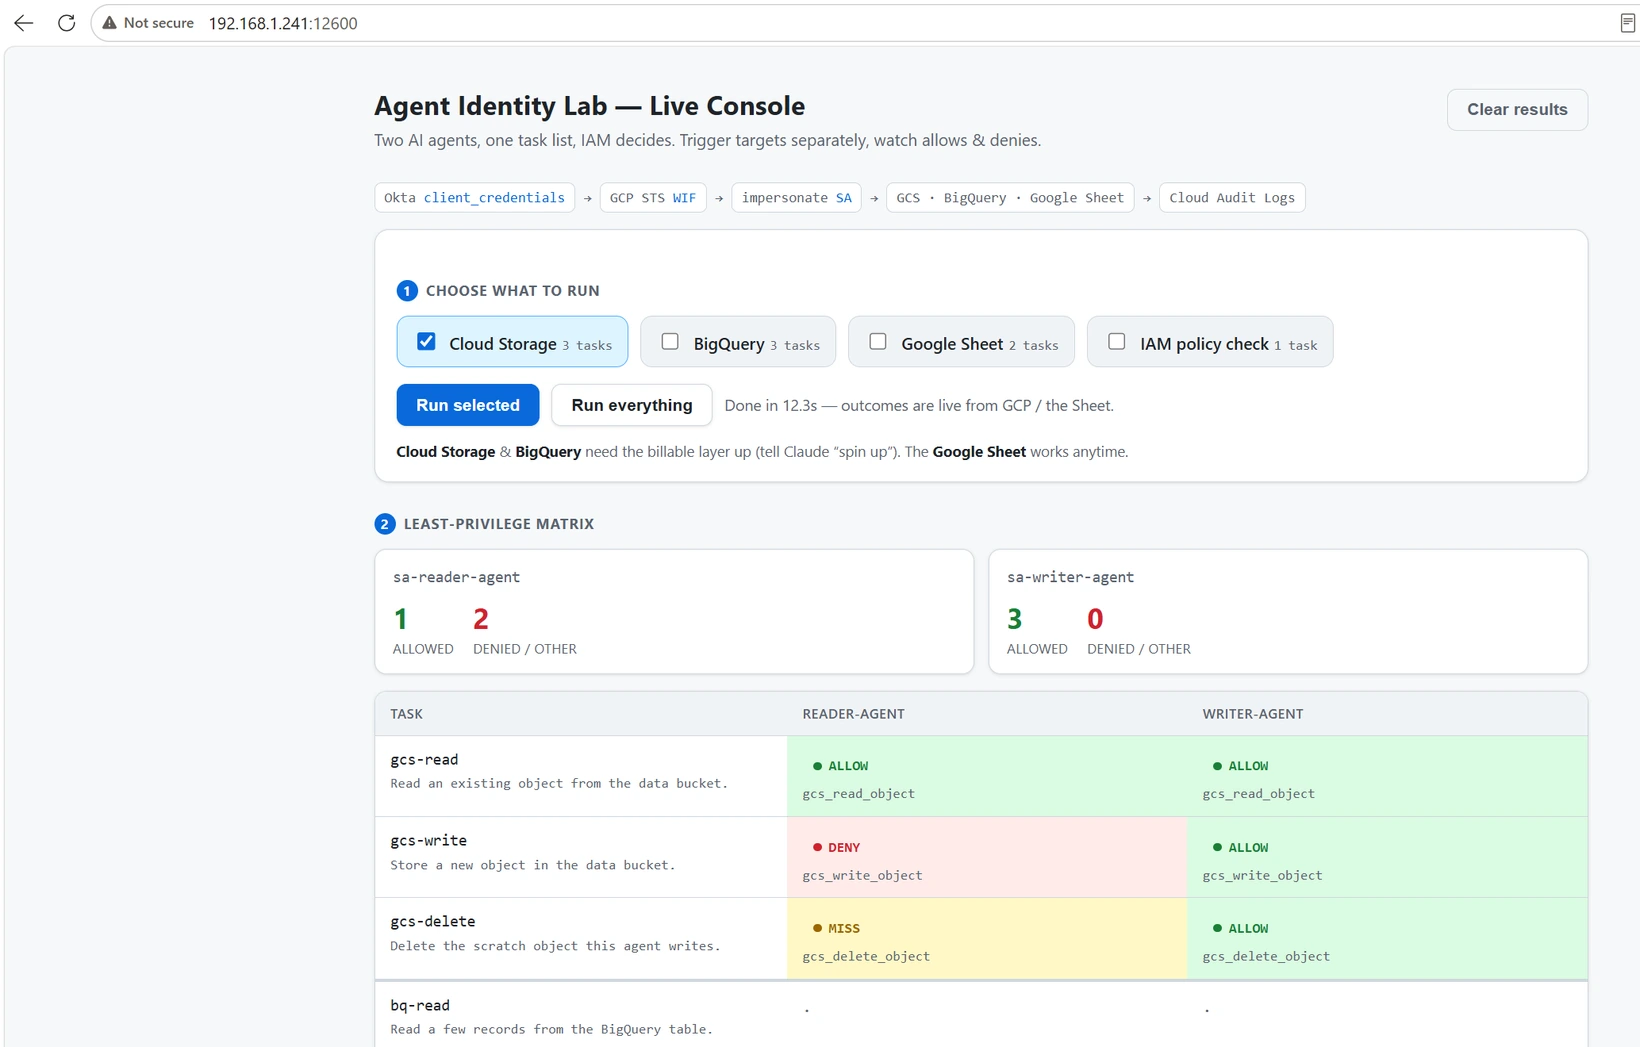Click the WRITER-AGENT column header
Viewport: 1640px width, 1047px height.
click(1253, 714)
